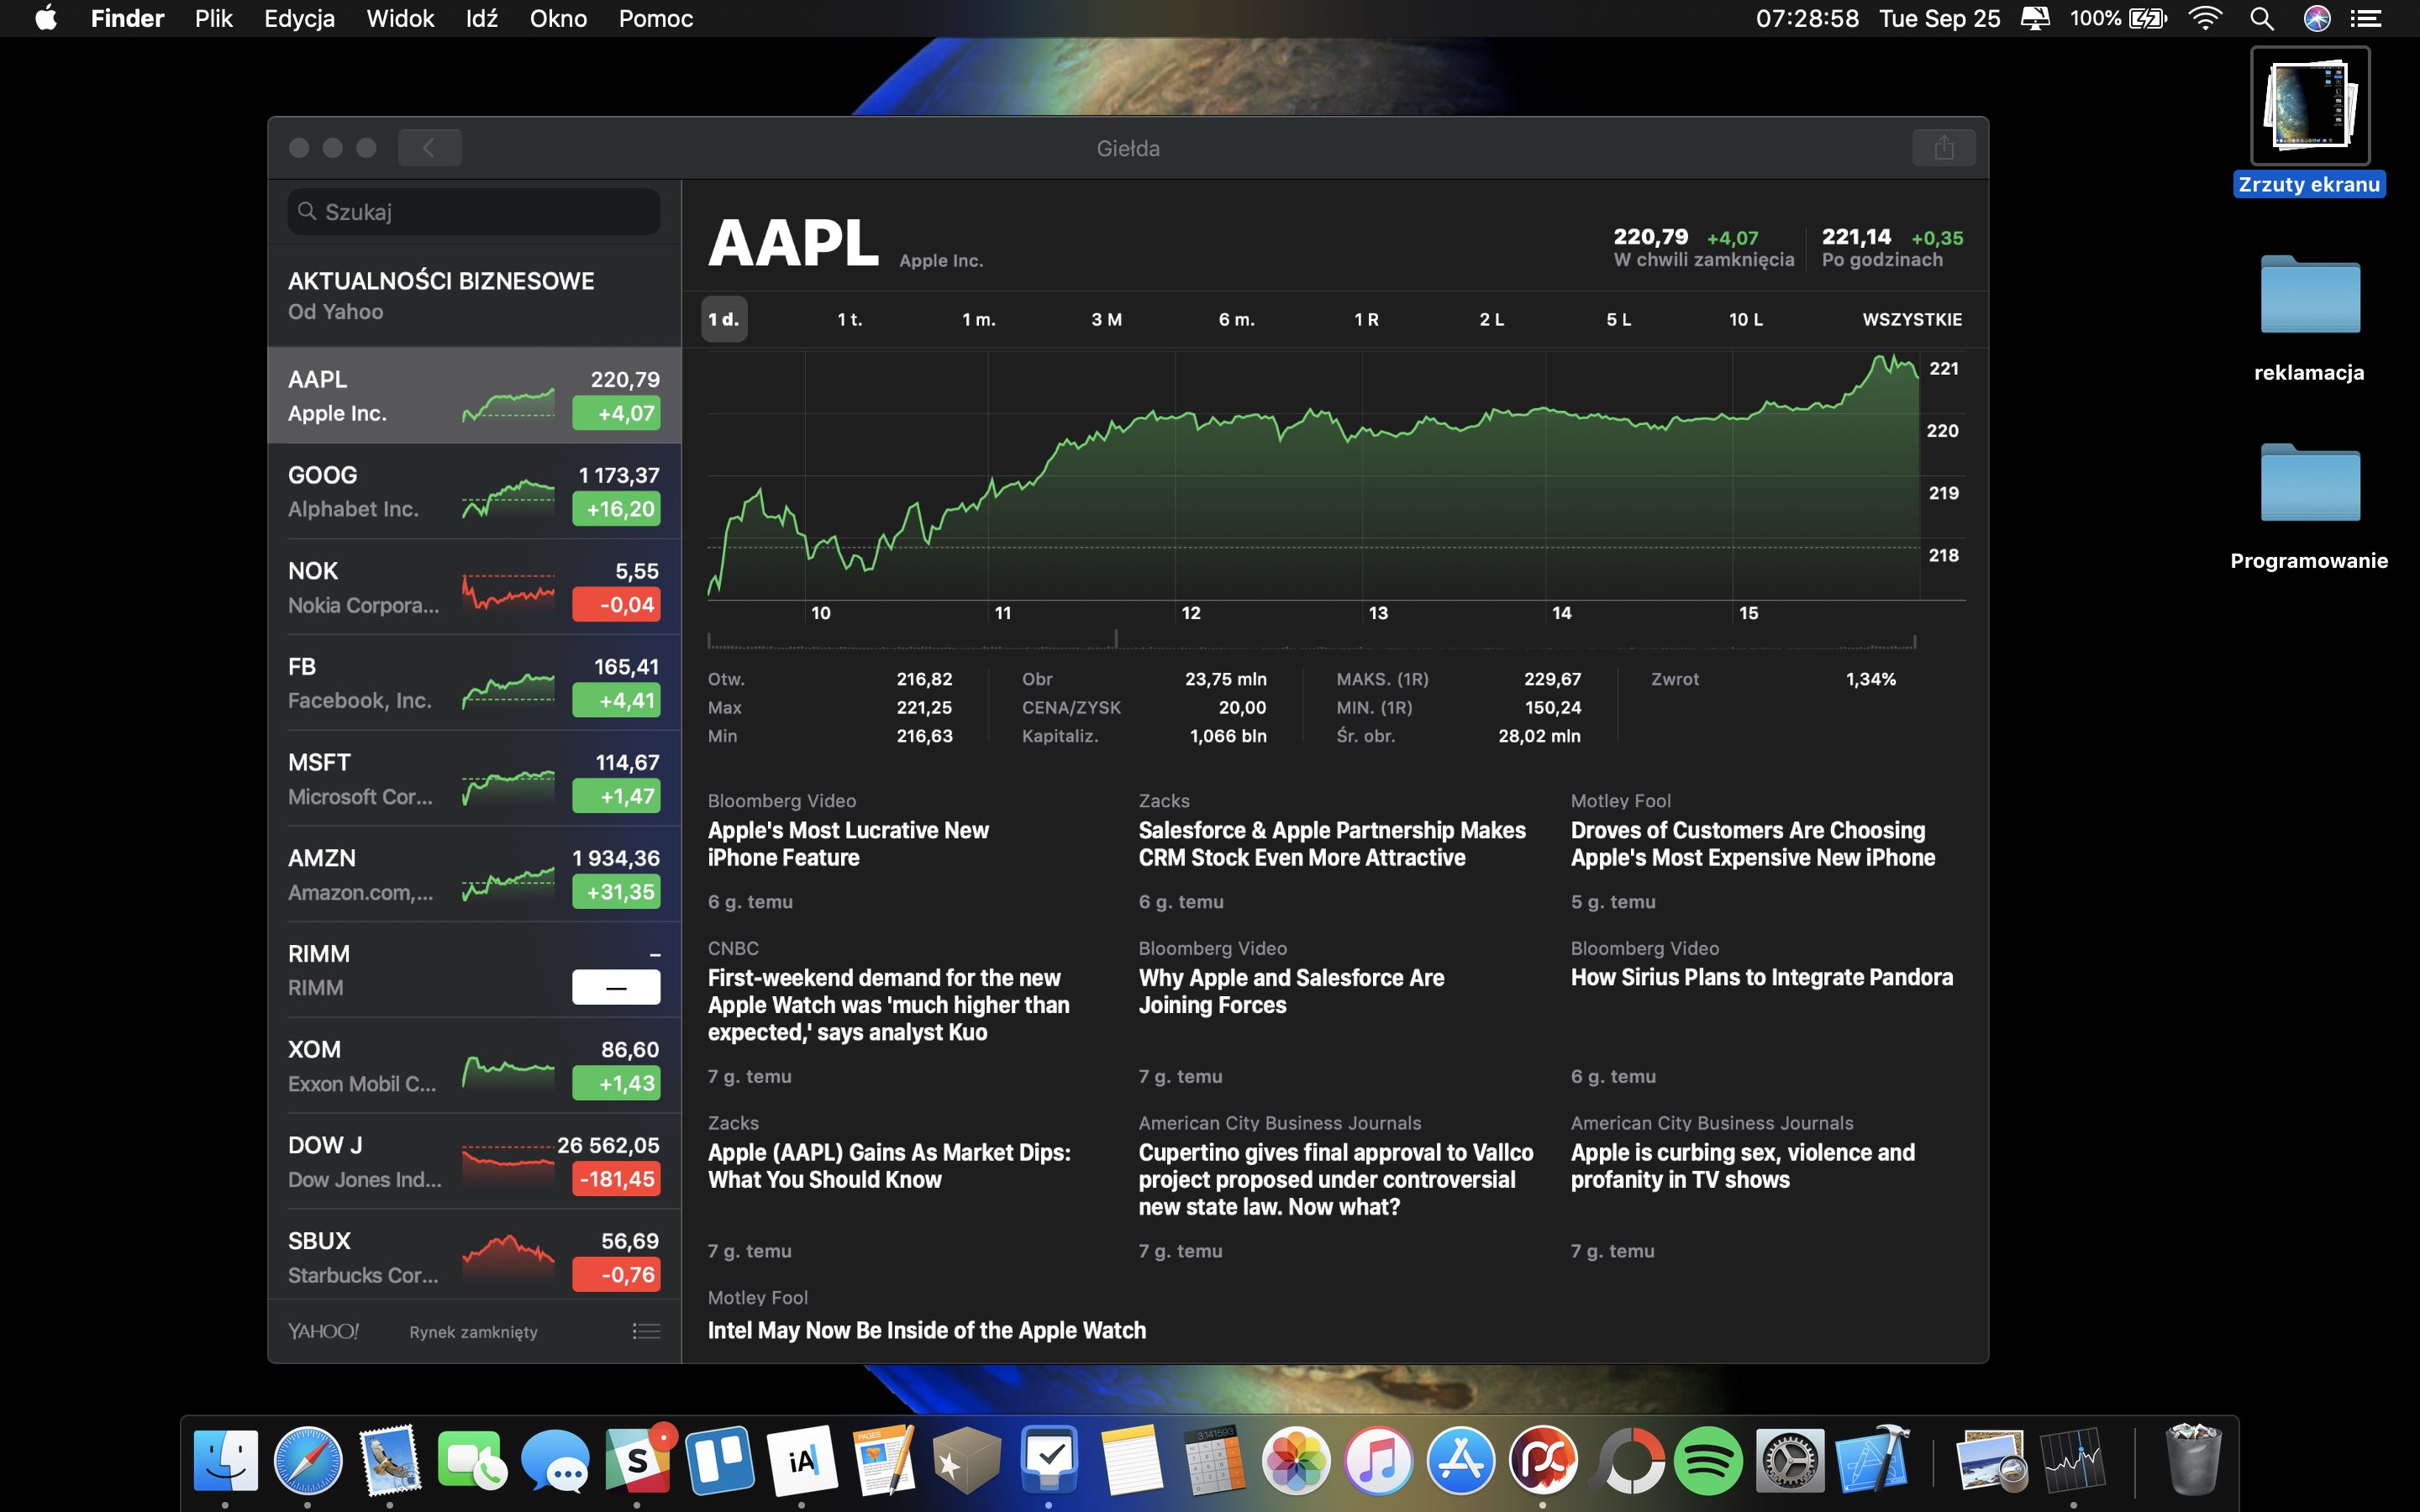Switch chart to 1 R range
2420x1512 pixels.
click(1366, 319)
